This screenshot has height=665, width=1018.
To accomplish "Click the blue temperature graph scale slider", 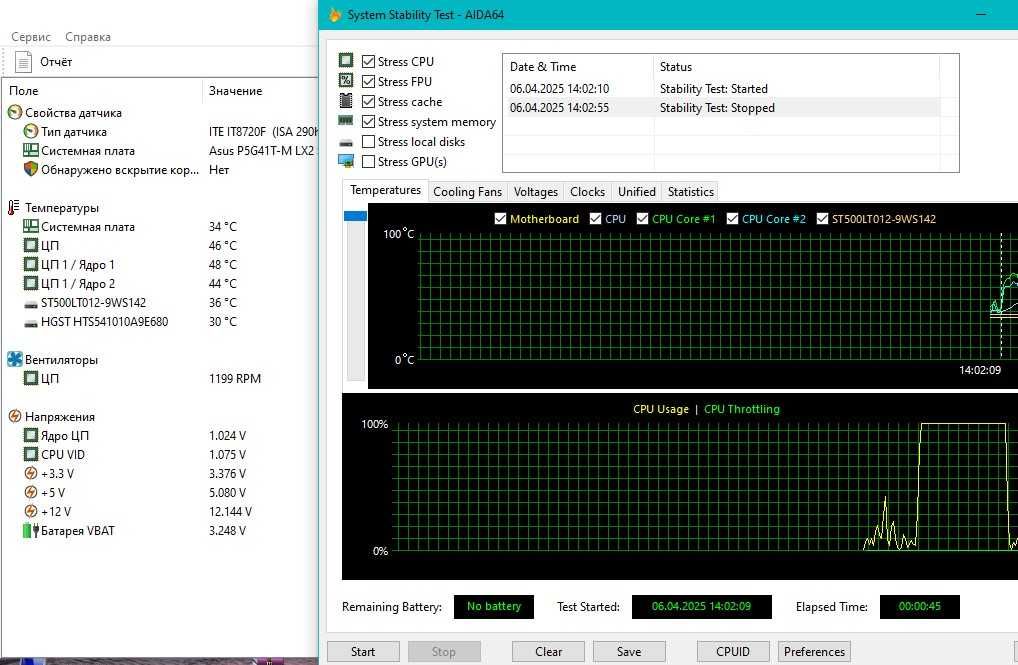I will tap(355, 216).
